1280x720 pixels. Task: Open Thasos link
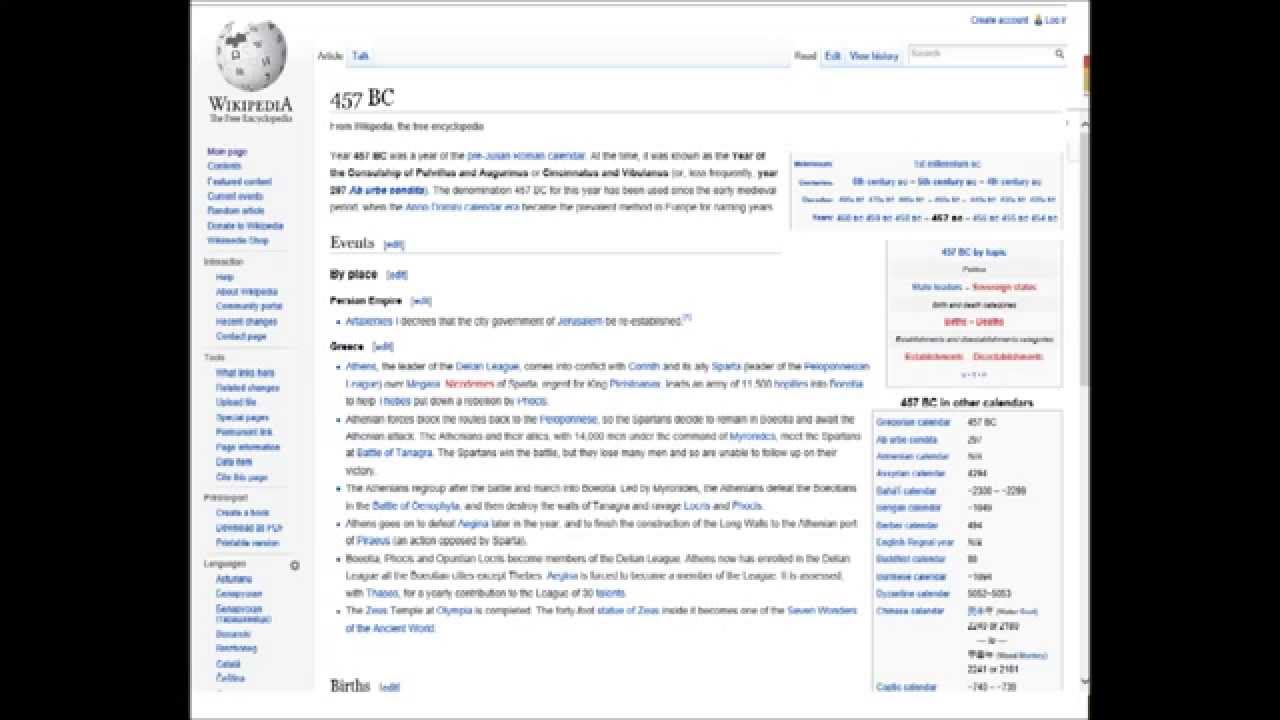tap(382, 593)
